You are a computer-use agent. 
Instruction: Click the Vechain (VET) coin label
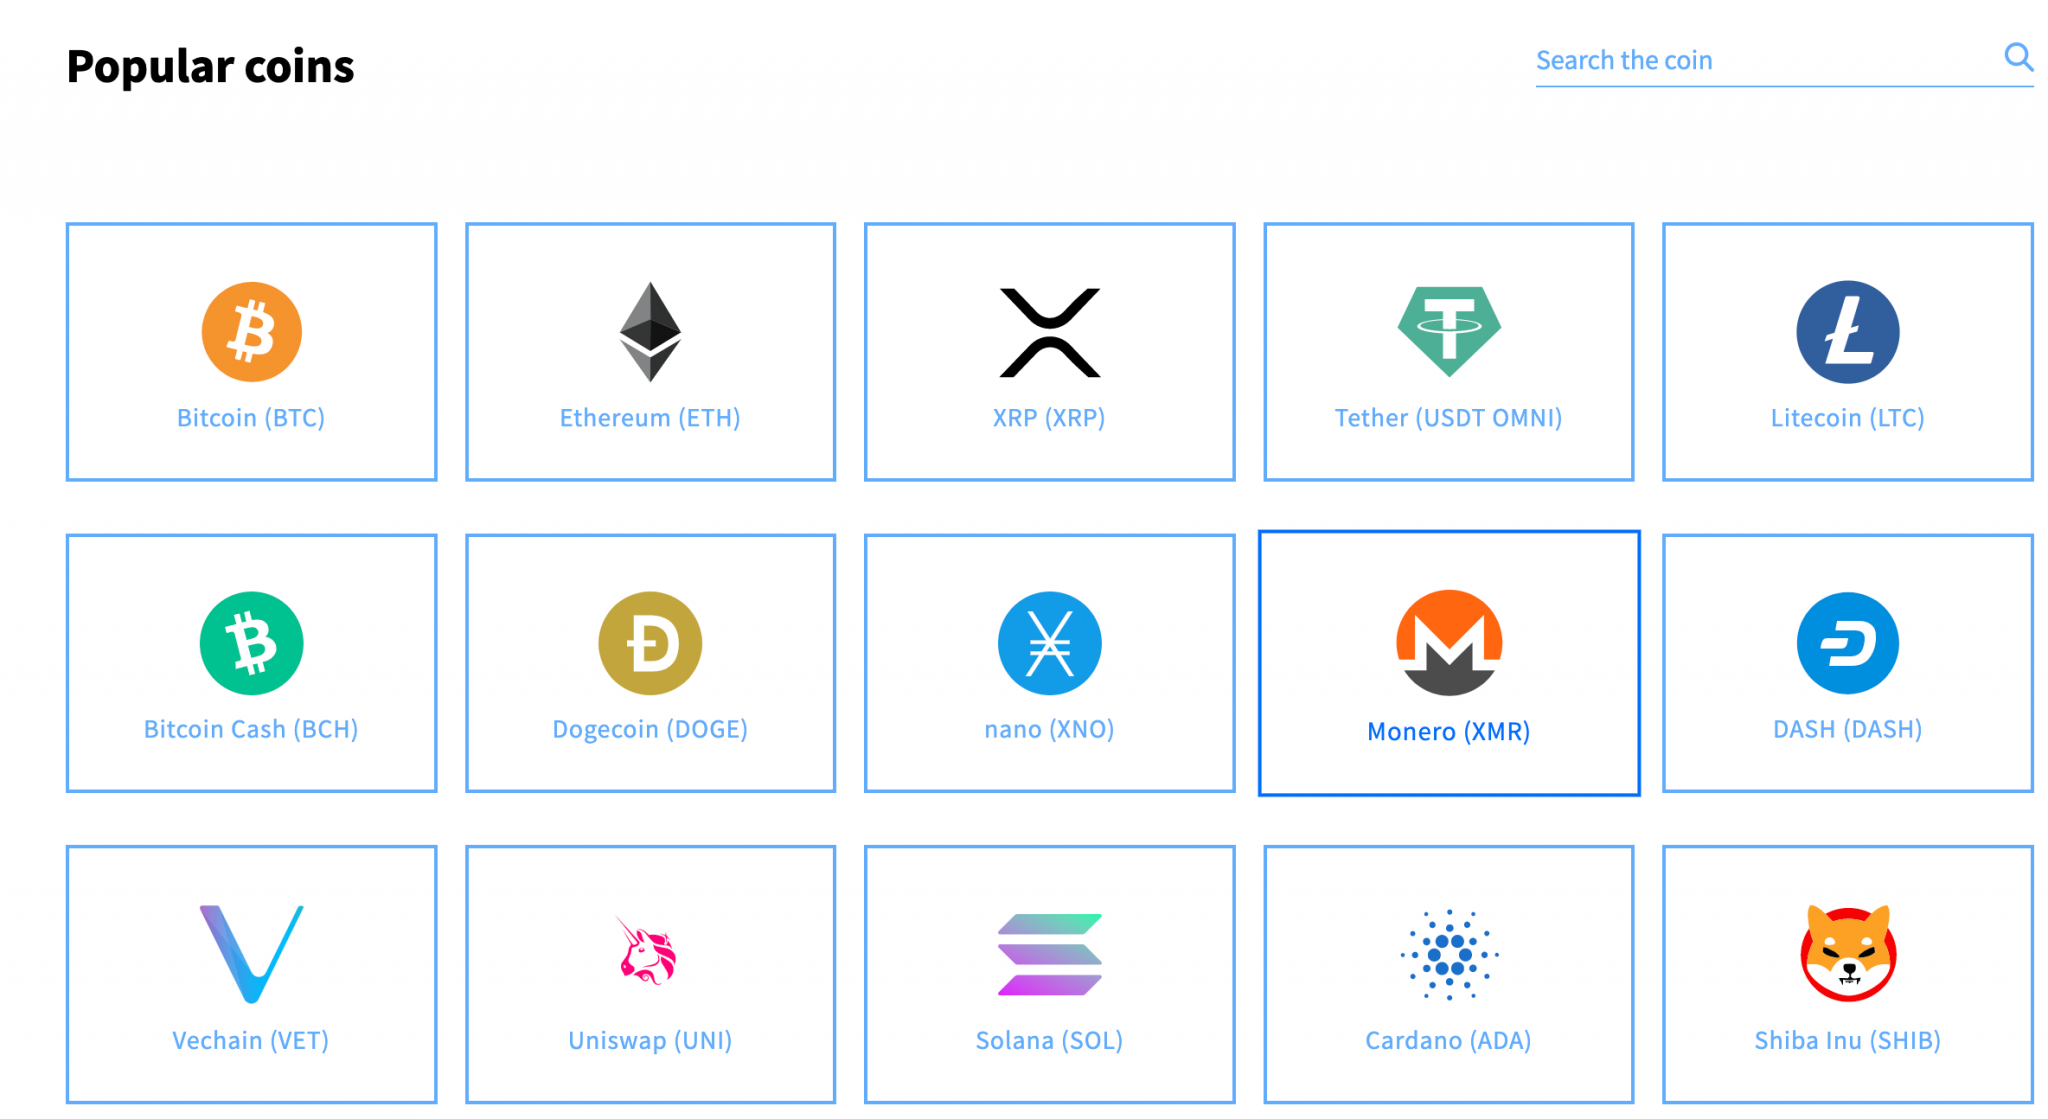coord(251,1038)
